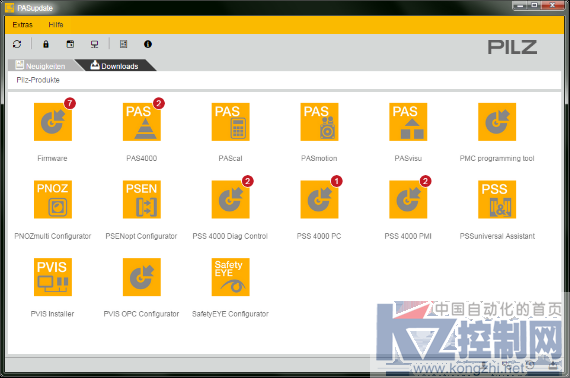Open the PASvisu product tile
Image resolution: width=570 pixels, height=378 pixels.
pos(408,122)
